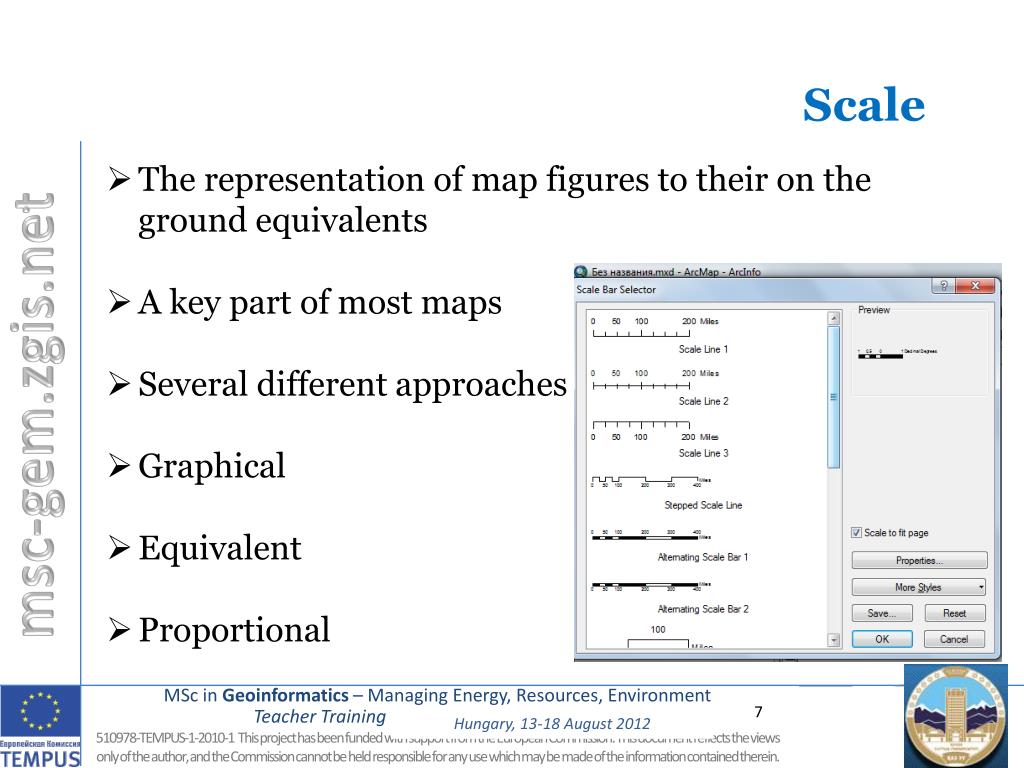Click the scale bar Preview box
Screen dimensions: 1024x768
[x=920, y=353]
